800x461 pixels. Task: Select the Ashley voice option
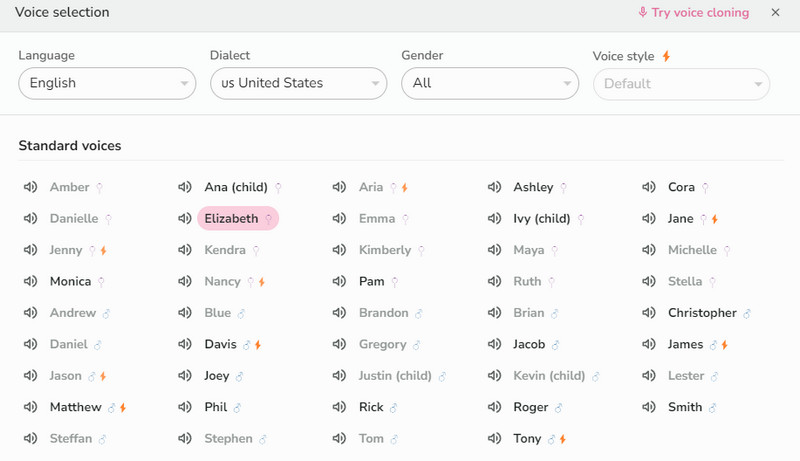[533, 187]
